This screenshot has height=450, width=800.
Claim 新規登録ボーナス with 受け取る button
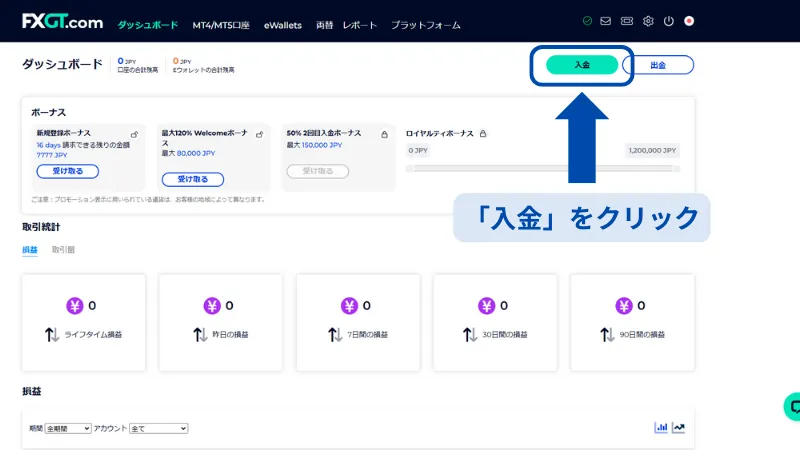pos(68,171)
